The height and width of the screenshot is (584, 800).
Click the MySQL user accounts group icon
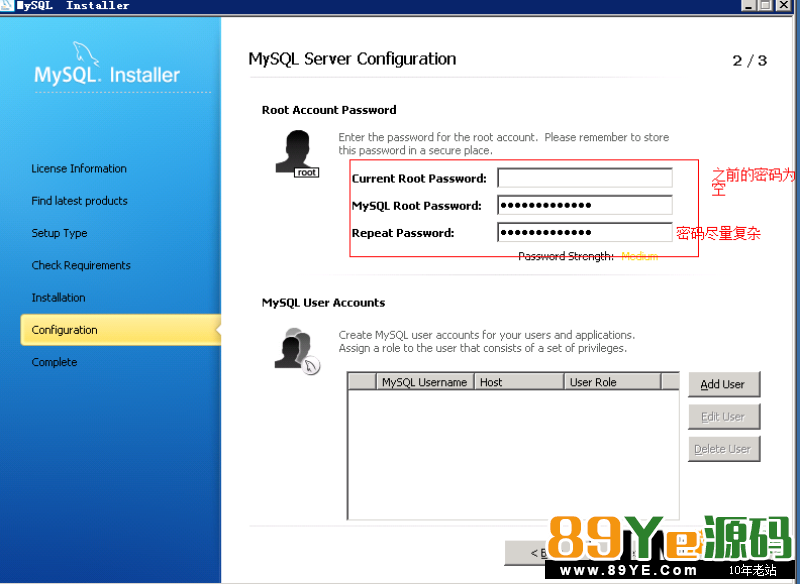[x=297, y=350]
